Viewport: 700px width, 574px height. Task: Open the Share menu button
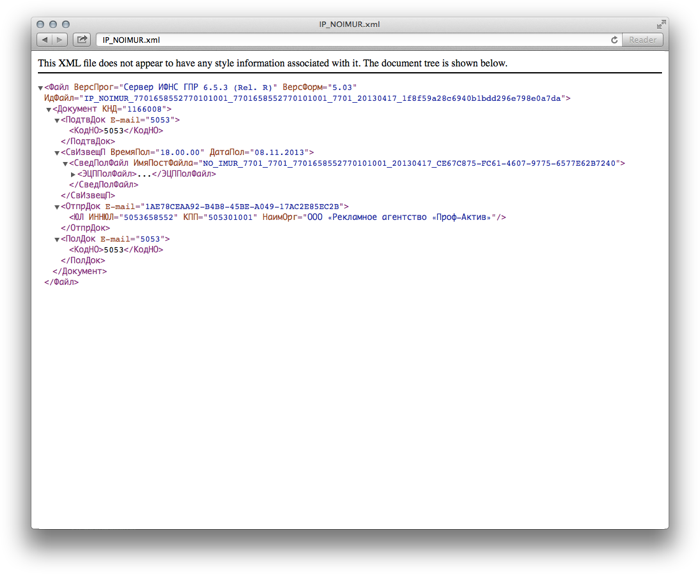pyautogui.click(x=82, y=40)
